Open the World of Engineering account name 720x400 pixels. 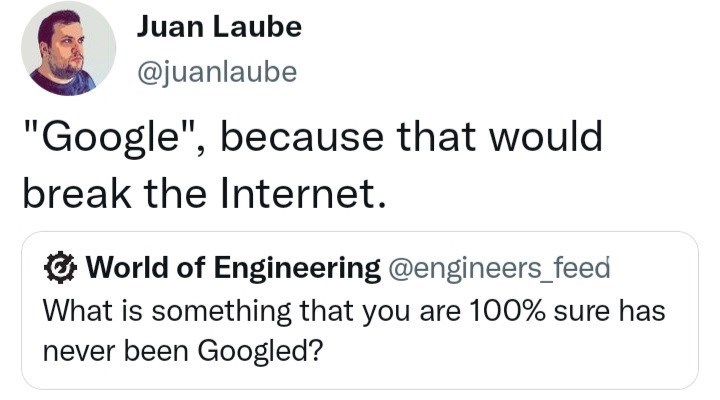pos(233,268)
